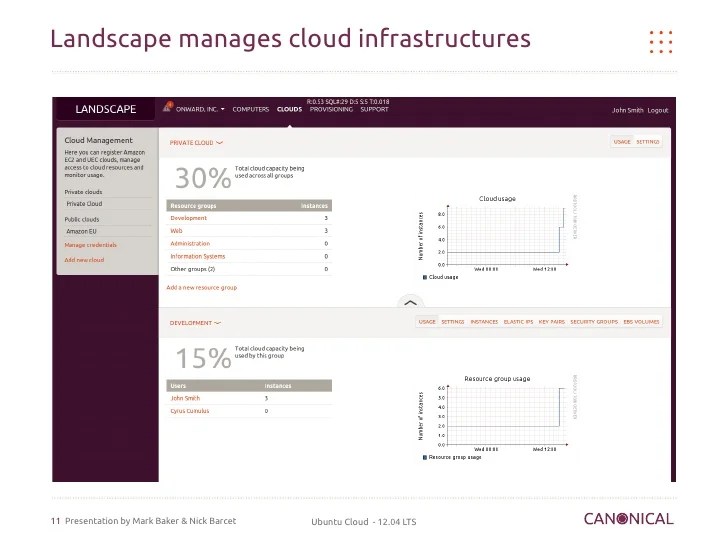Open the Information Systems resource group
This screenshot has width=728, height=546.
point(197,256)
